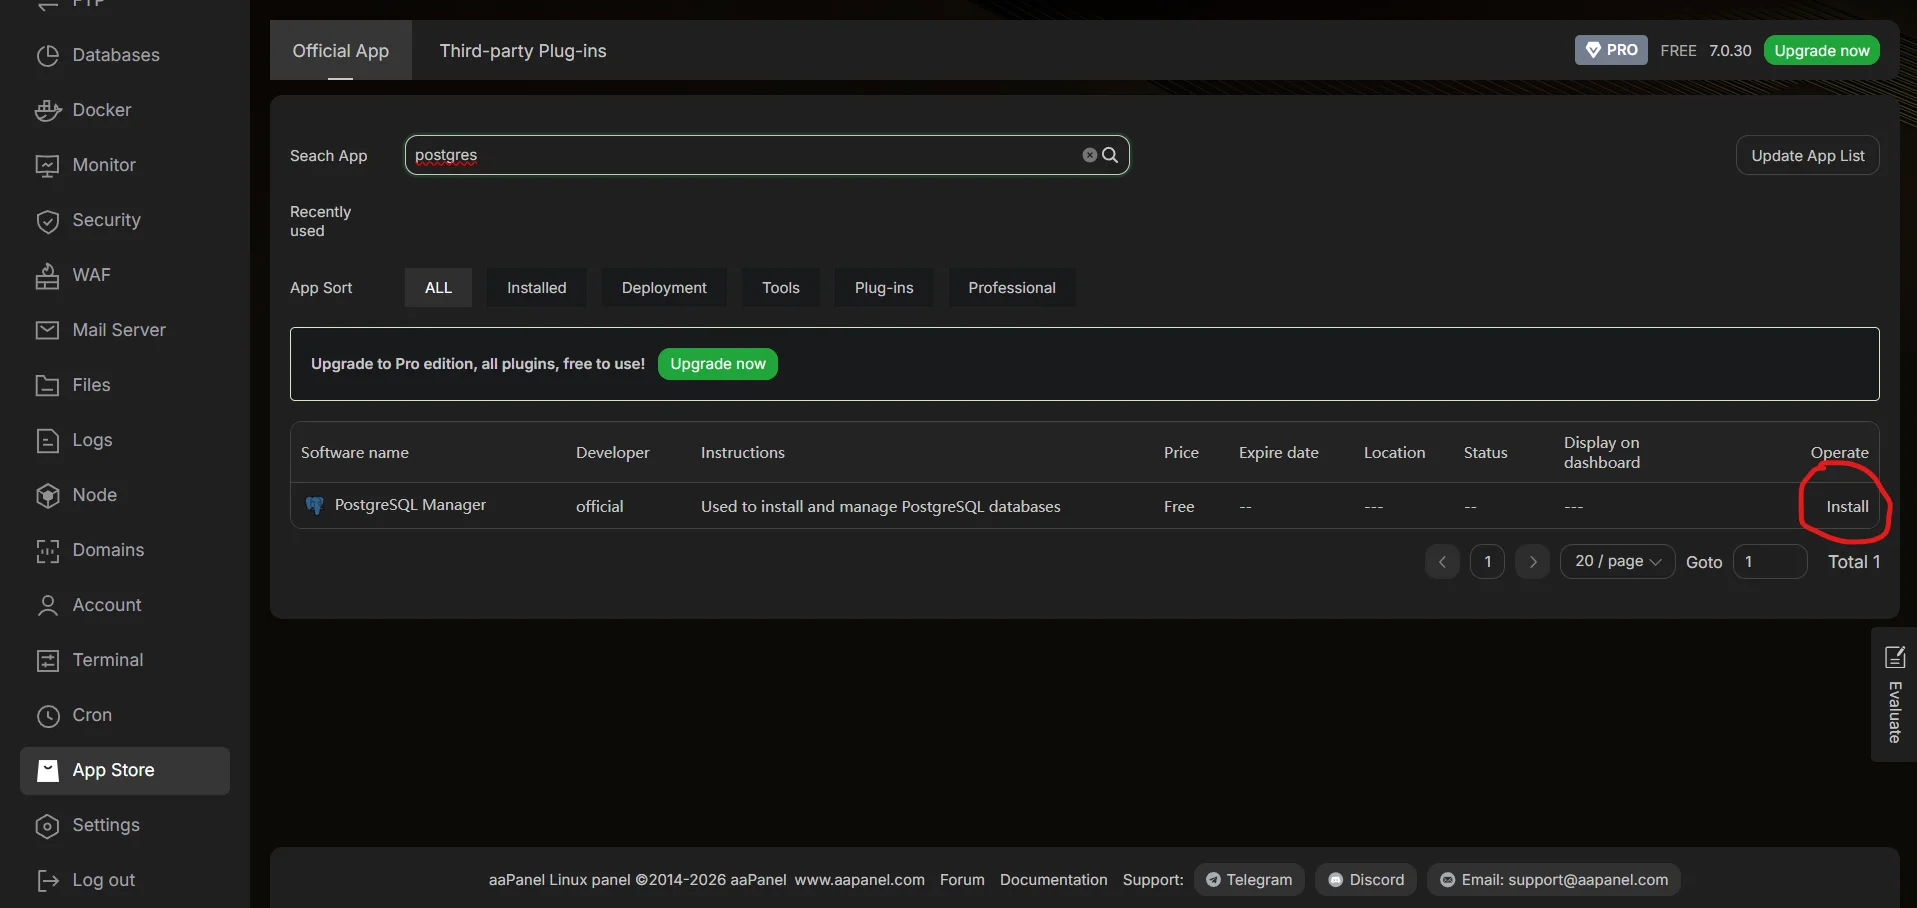Image resolution: width=1917 pixels, height=908 pixels.
Task: Click the PostgreSQL Manager elephant icon
Action: coord(314,506)
